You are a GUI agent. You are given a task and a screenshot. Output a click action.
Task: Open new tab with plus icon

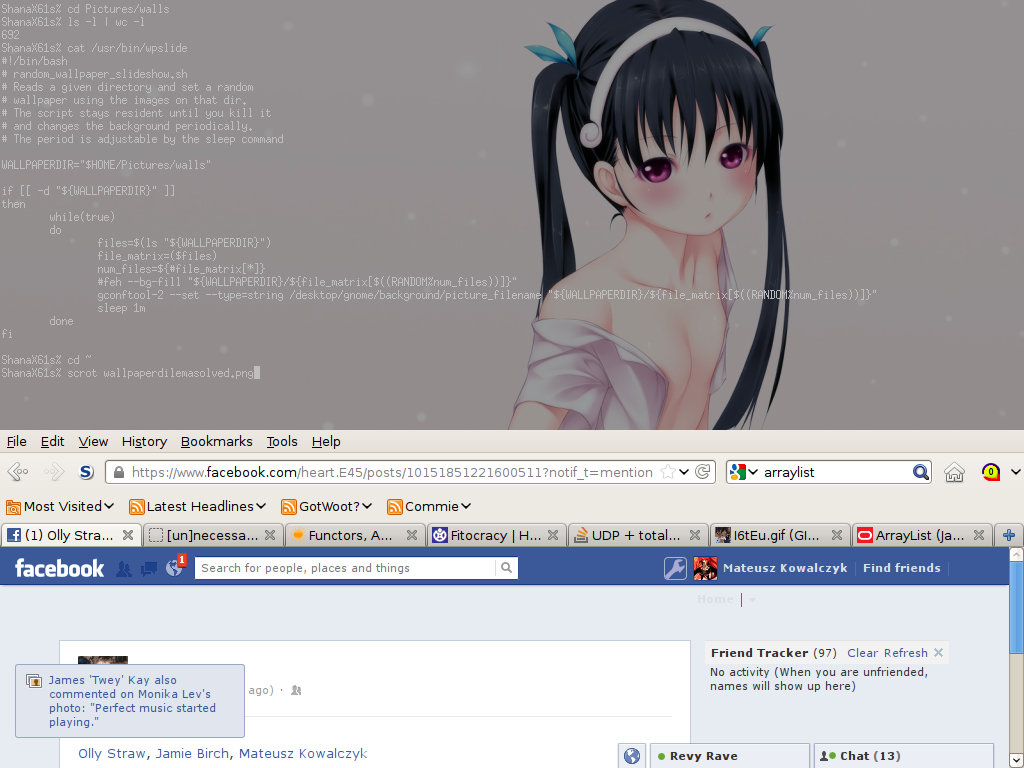[1009, 535]
